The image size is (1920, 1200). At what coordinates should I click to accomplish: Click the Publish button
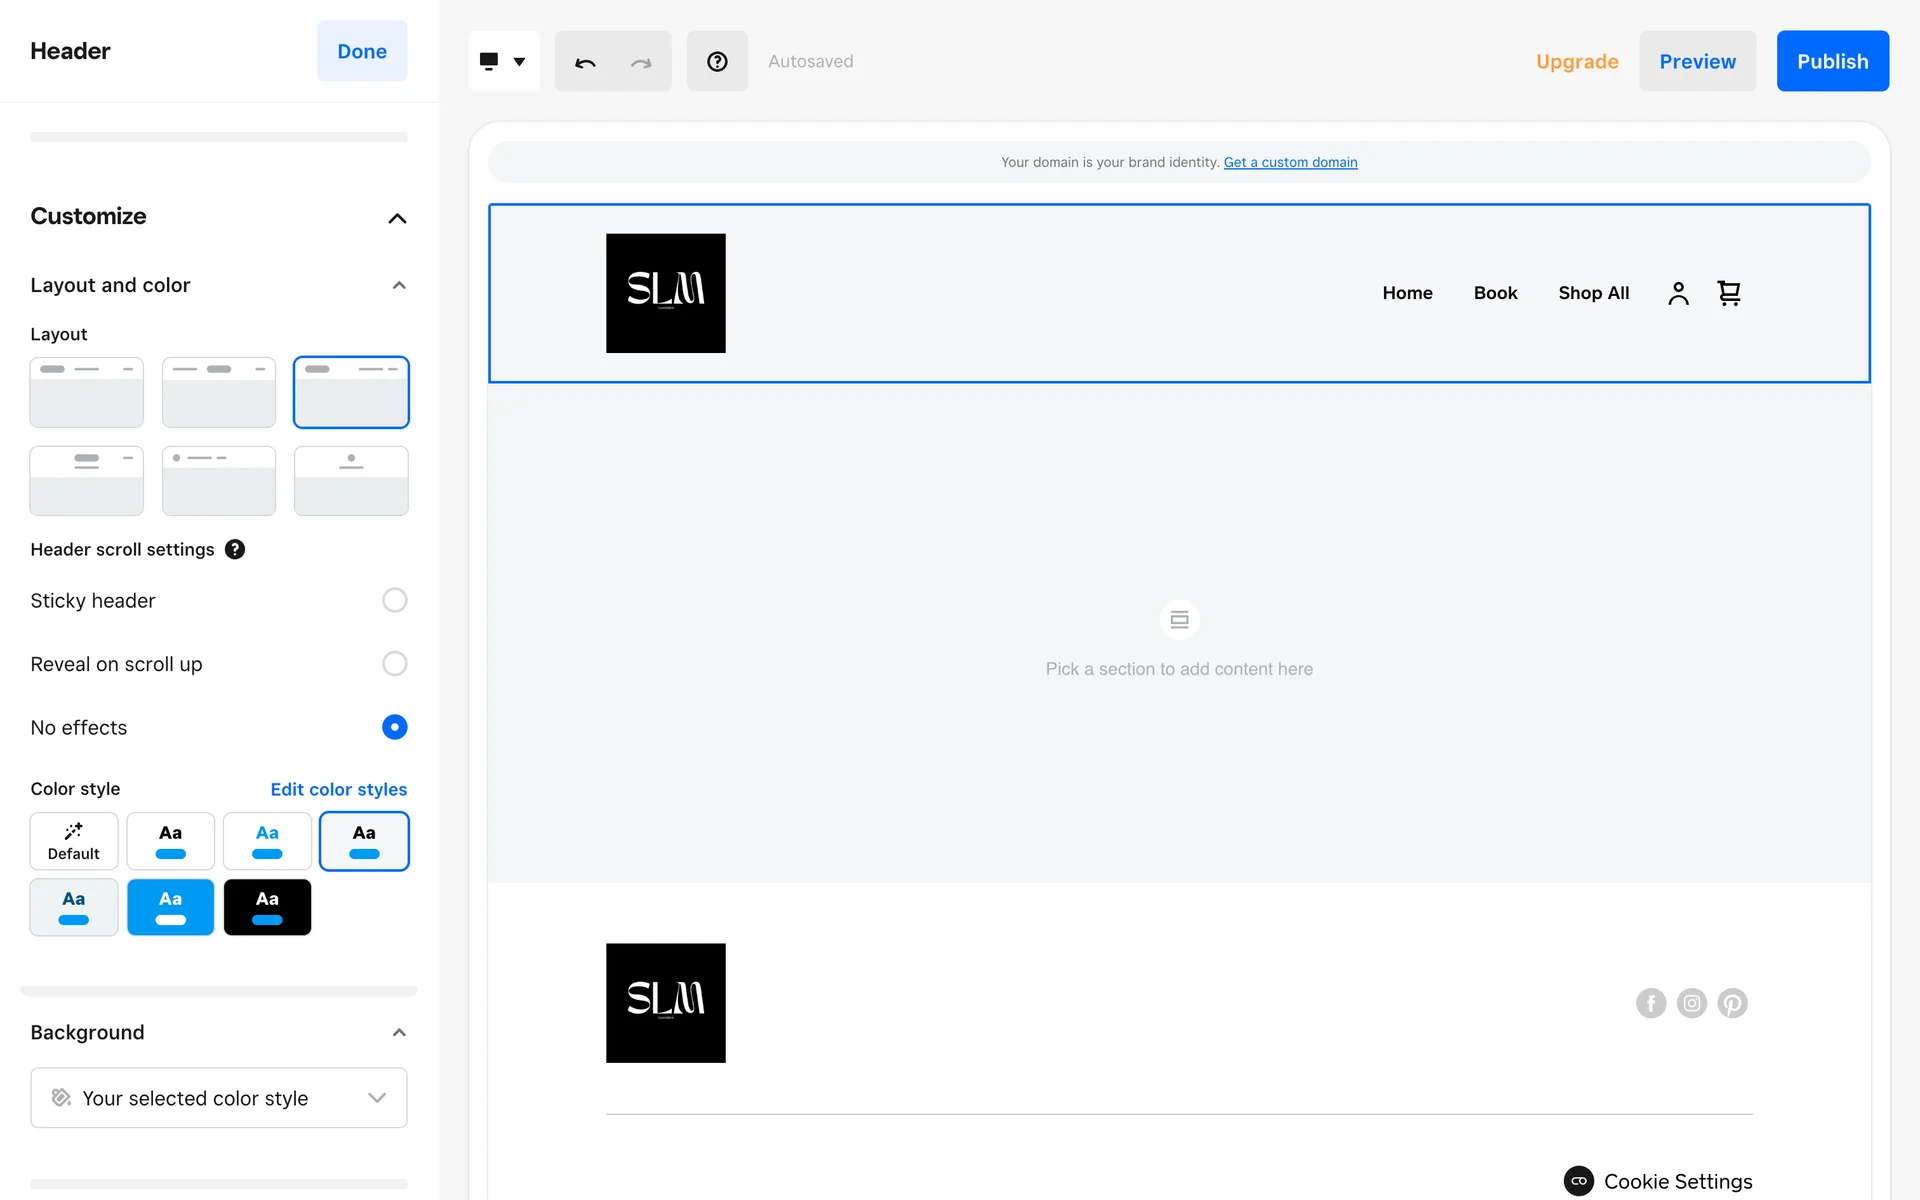click(1832, 62)
